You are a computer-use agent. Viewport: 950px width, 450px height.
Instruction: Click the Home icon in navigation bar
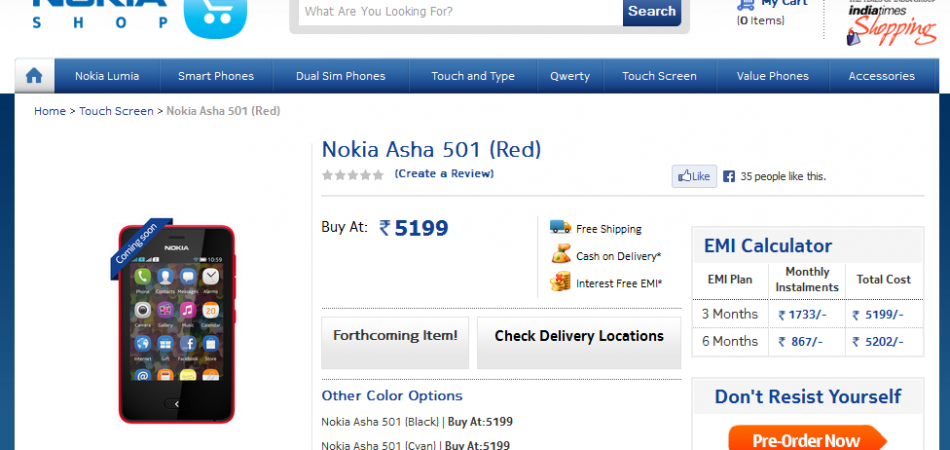click(x=34, y=76)
